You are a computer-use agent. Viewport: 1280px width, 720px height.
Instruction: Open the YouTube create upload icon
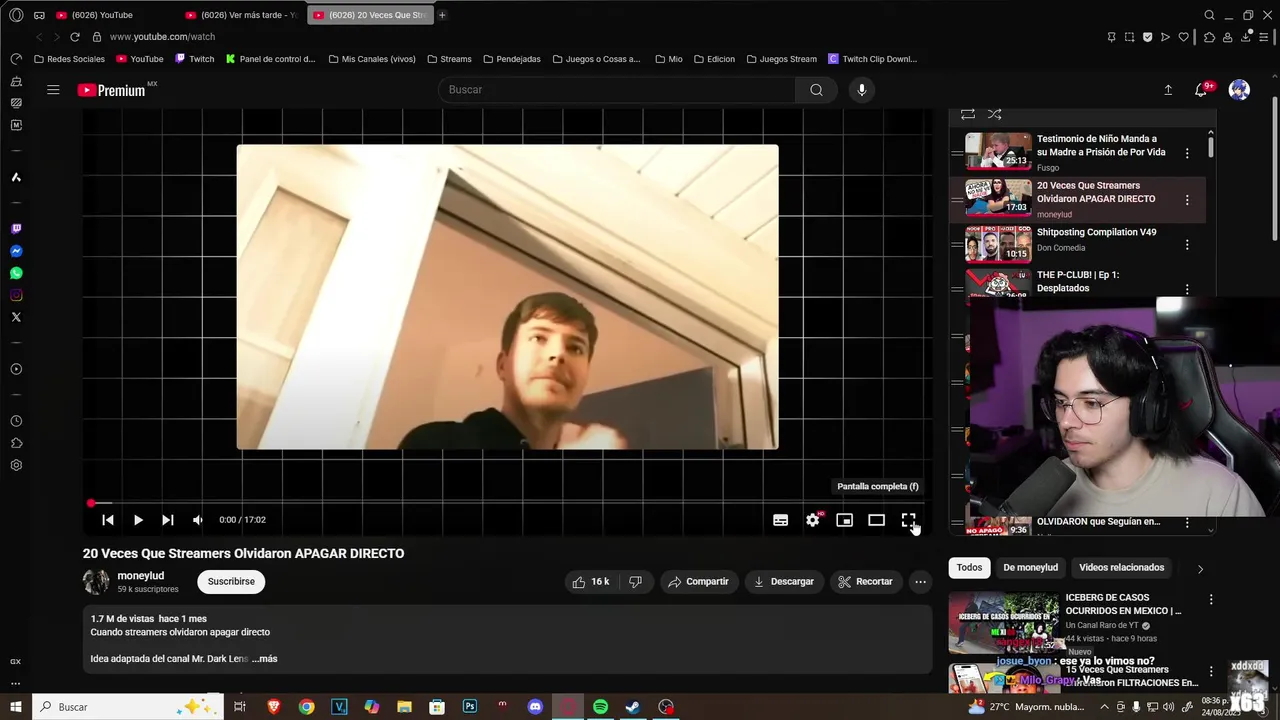[x=1168, y=90]
